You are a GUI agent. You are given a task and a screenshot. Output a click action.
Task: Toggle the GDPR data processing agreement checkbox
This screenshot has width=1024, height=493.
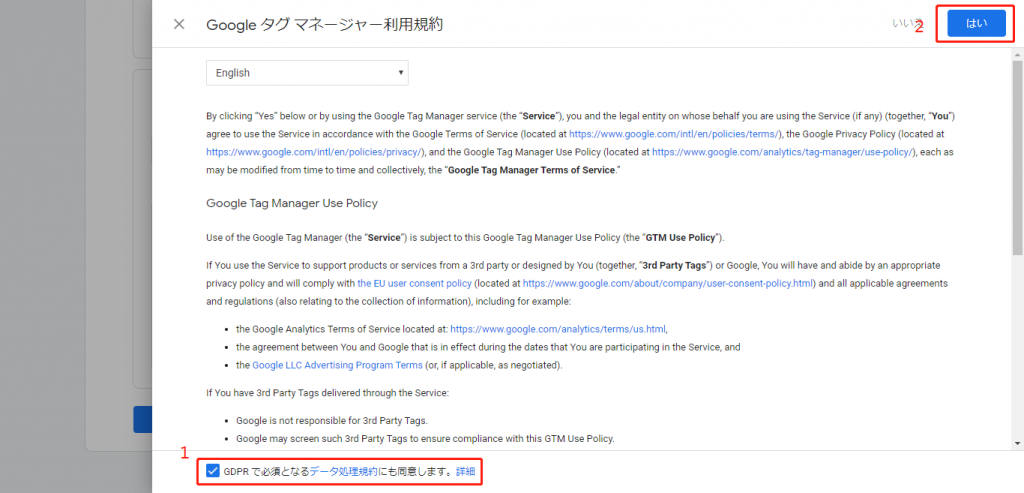pos(212,471)
